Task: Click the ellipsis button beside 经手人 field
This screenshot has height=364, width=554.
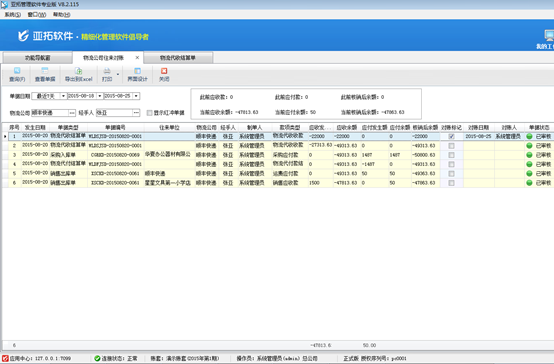Action: 136,113
